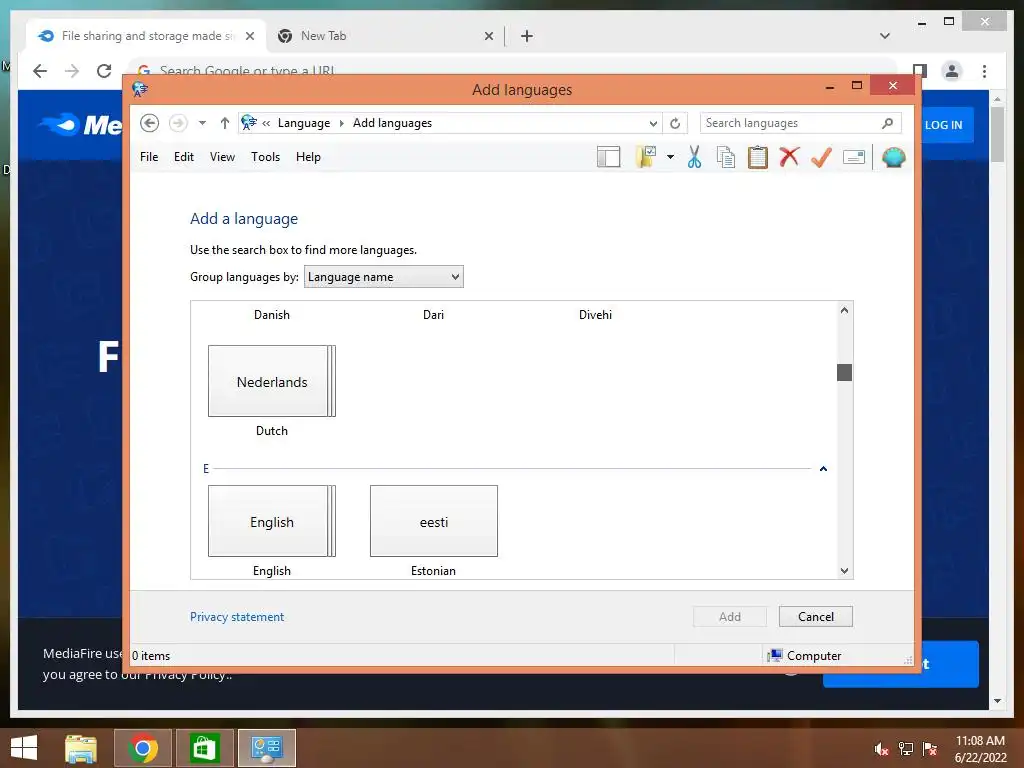This screenshot has width=1024, height=768.
Task: Click the Cut scissors icon
Action: (694, 157)
